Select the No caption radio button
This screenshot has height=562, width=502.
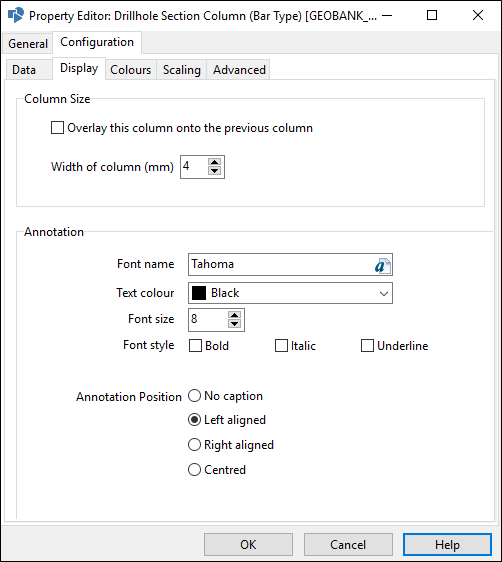click(194, 396)
